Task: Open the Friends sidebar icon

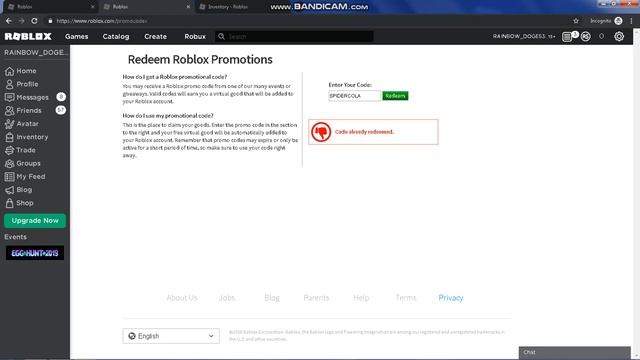Action: pyautogui.click(x=9, y=111)
